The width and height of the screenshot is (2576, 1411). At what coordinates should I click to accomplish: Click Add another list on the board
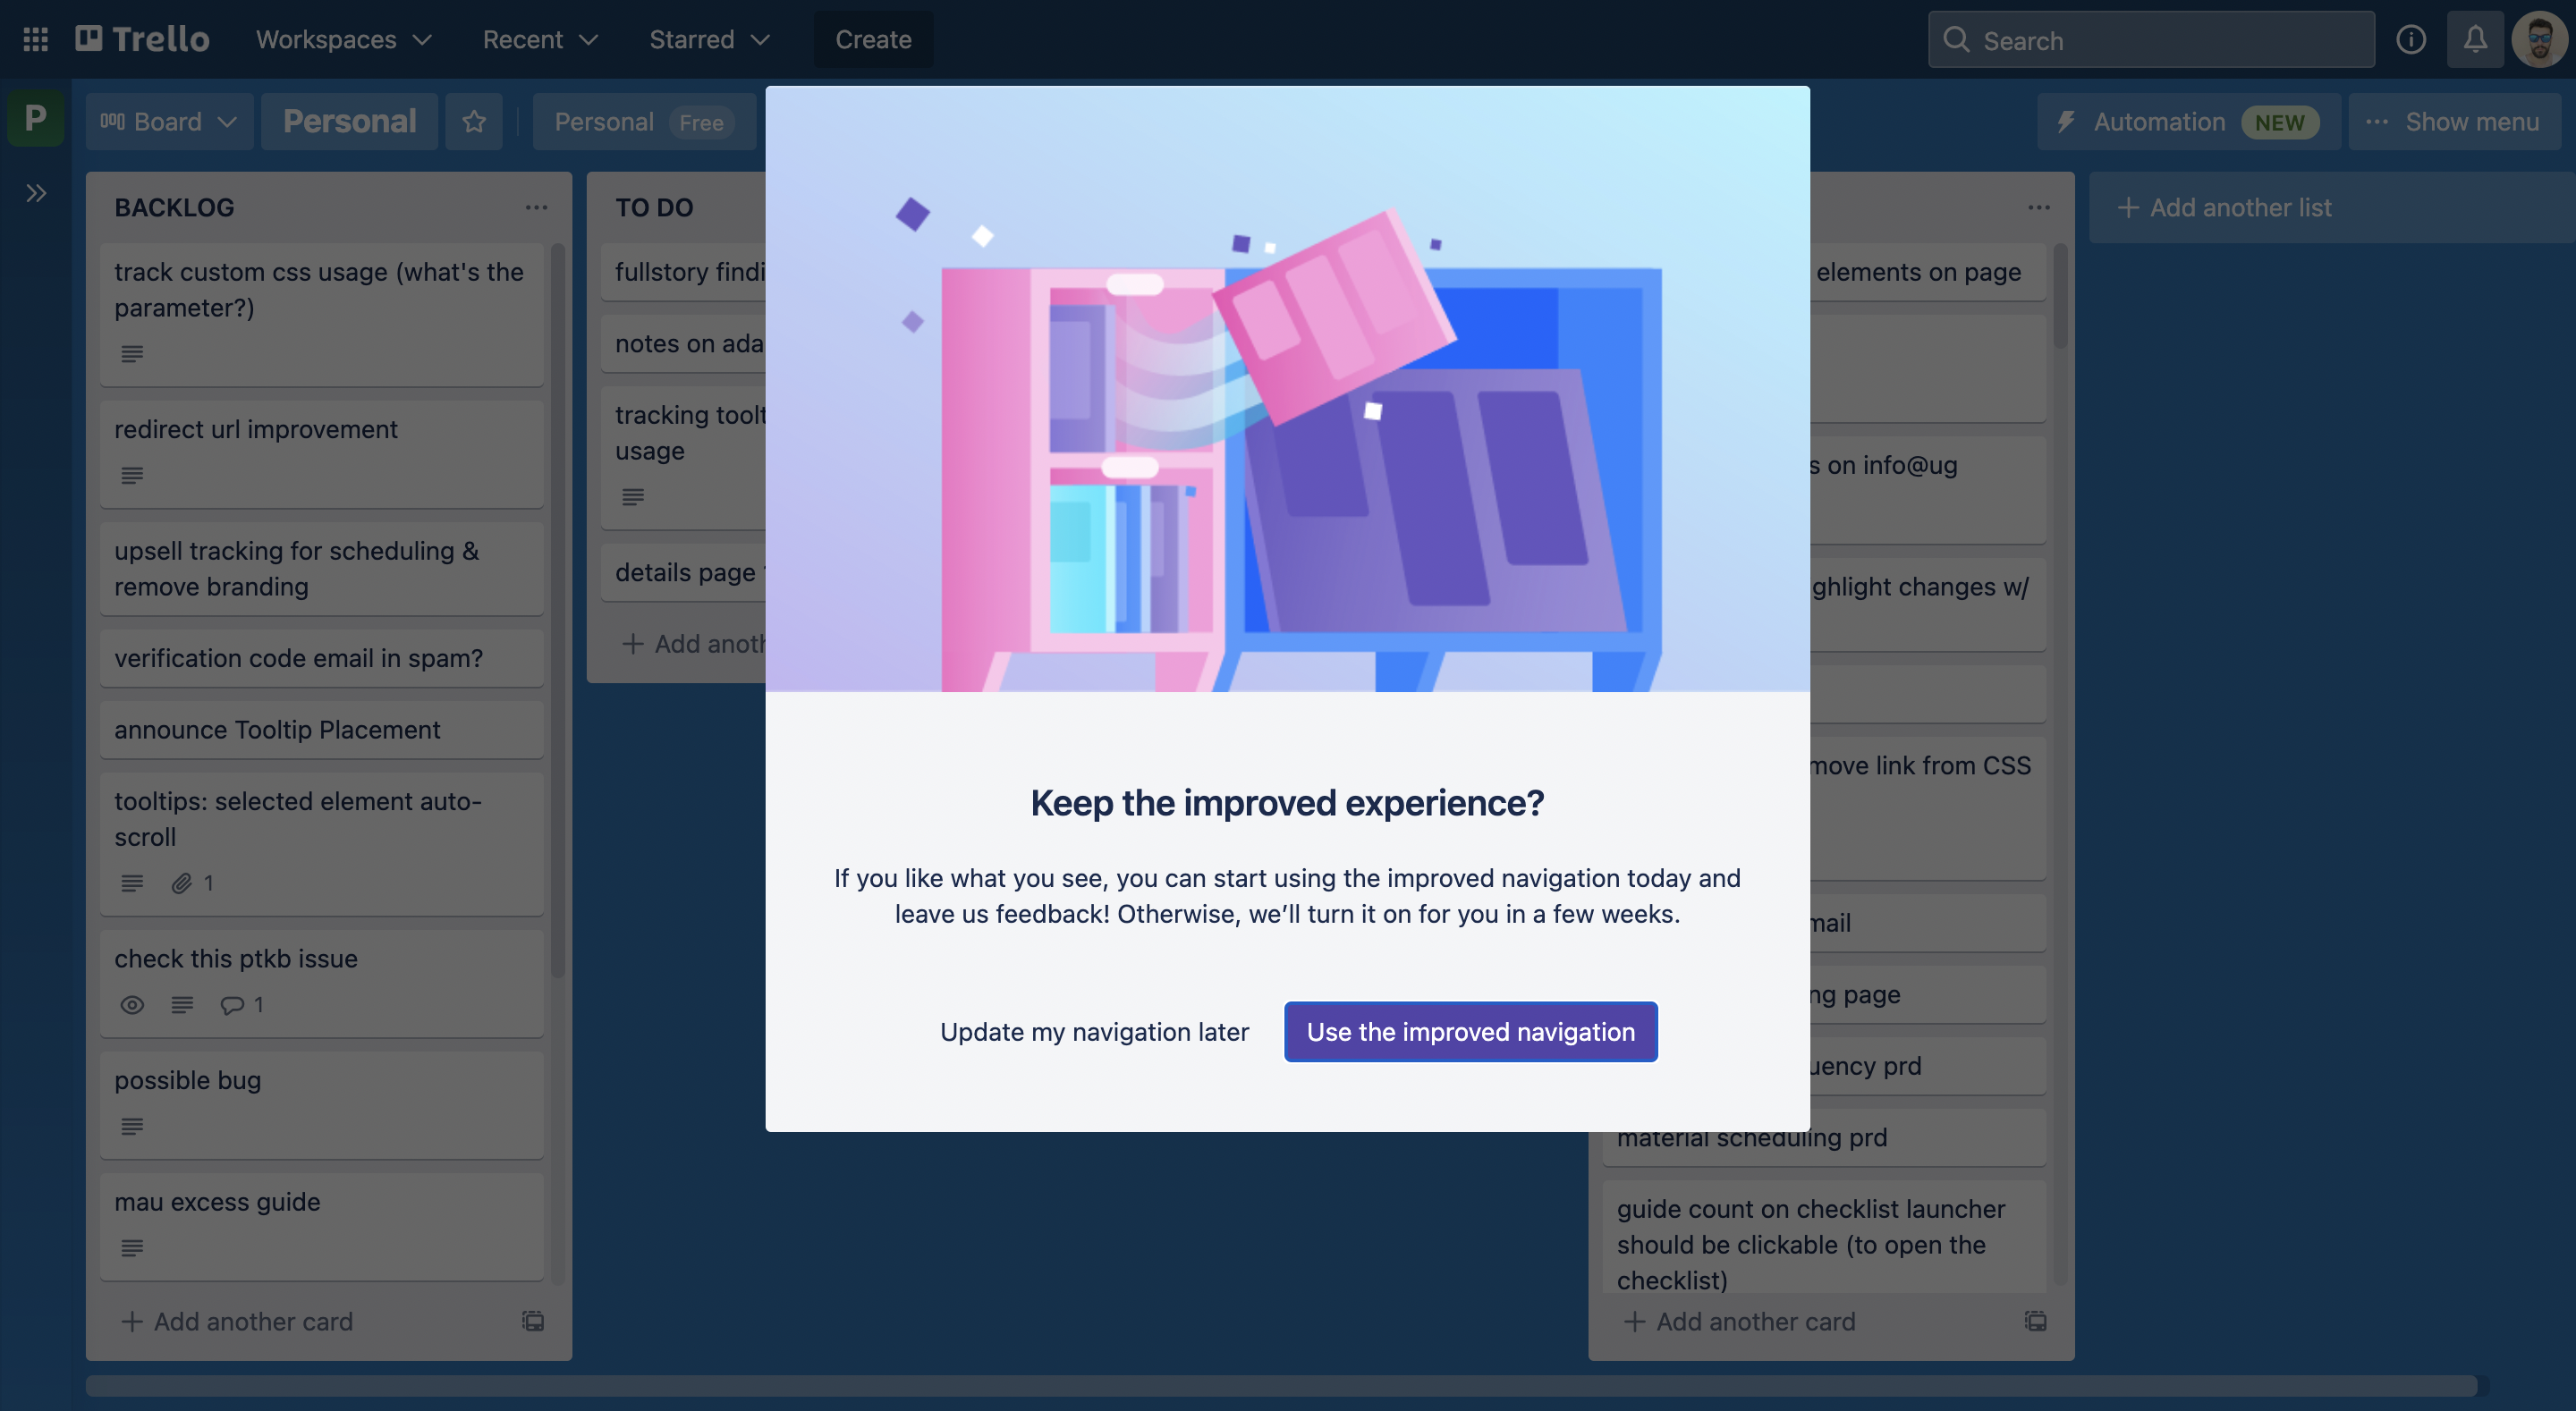[2241, 207]
